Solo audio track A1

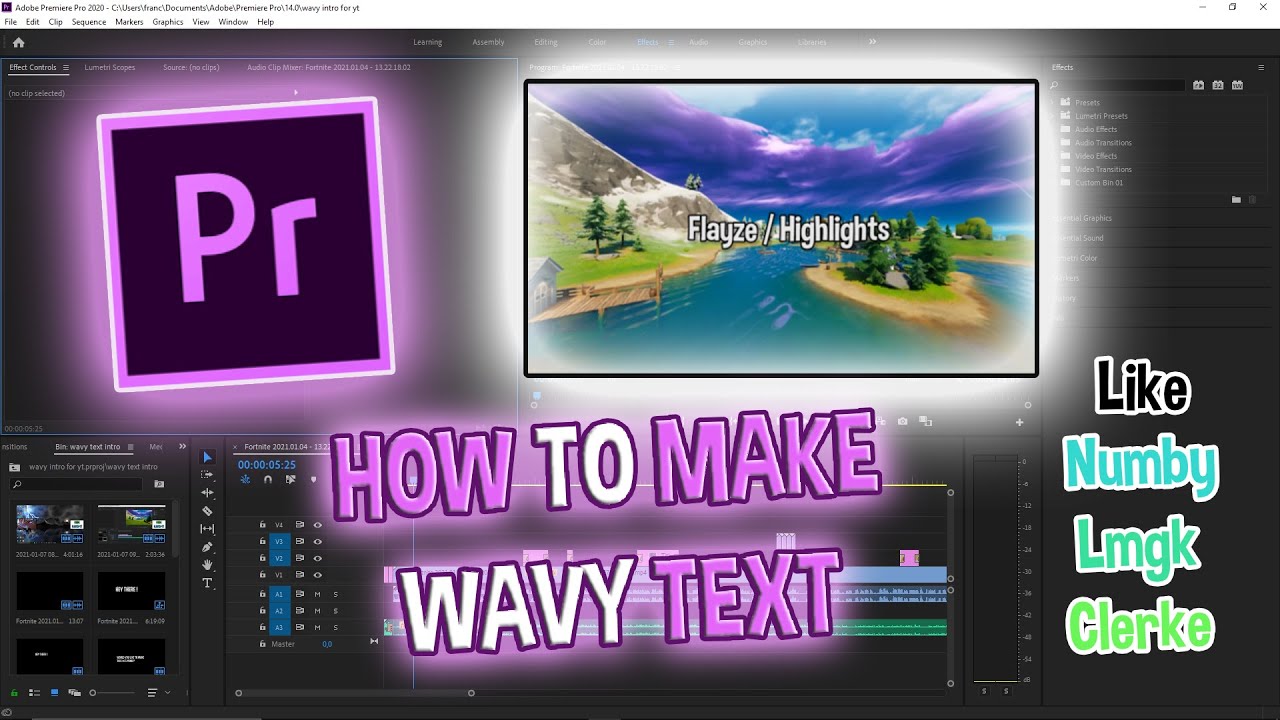tap(336, 594)
